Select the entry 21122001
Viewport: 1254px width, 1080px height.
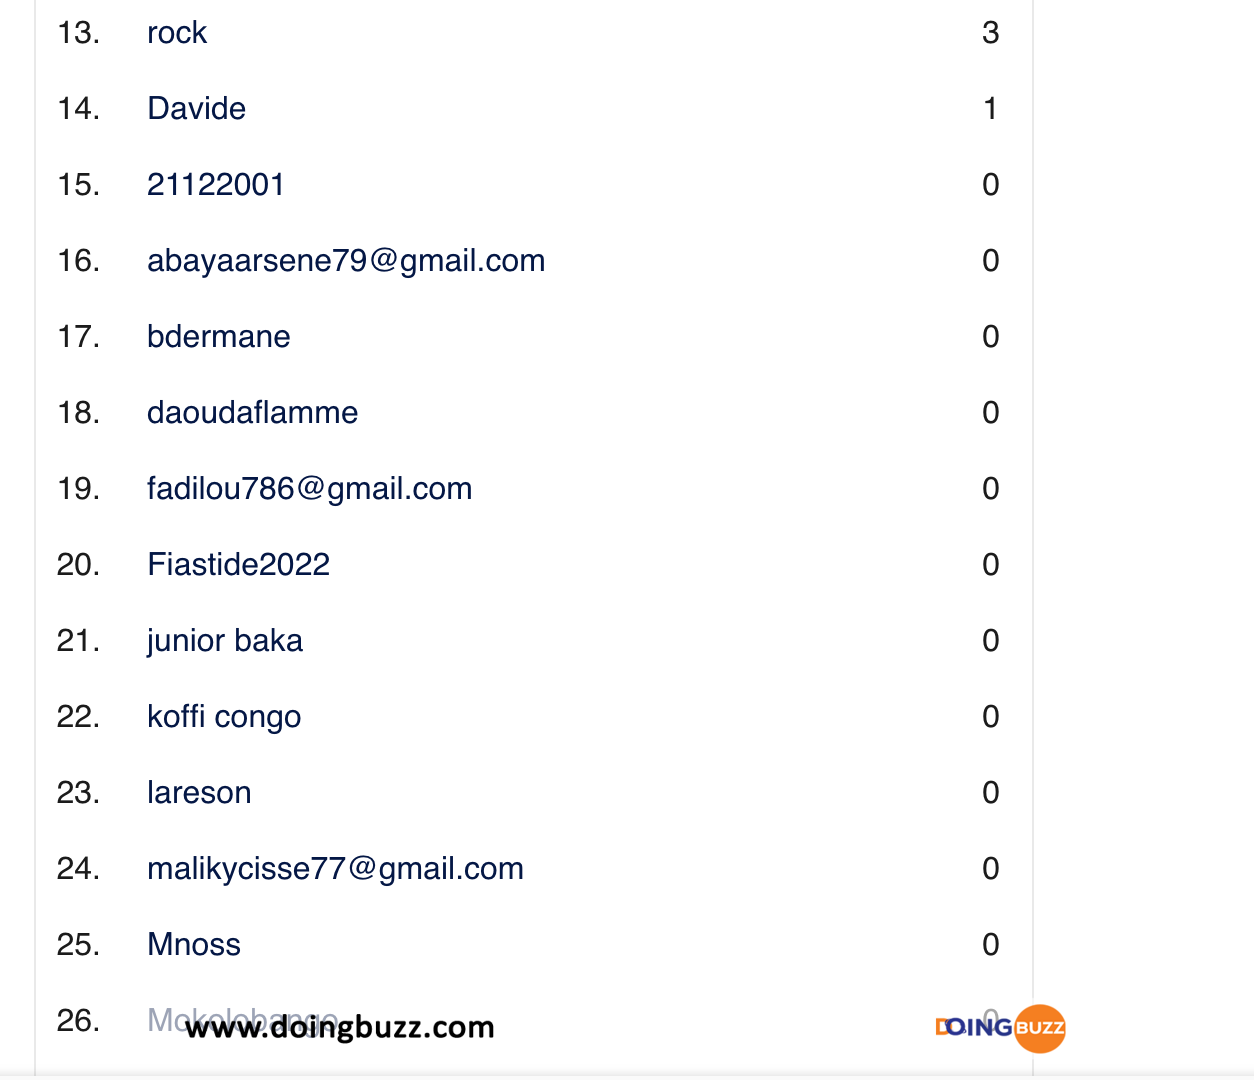(x=215, y=185)
